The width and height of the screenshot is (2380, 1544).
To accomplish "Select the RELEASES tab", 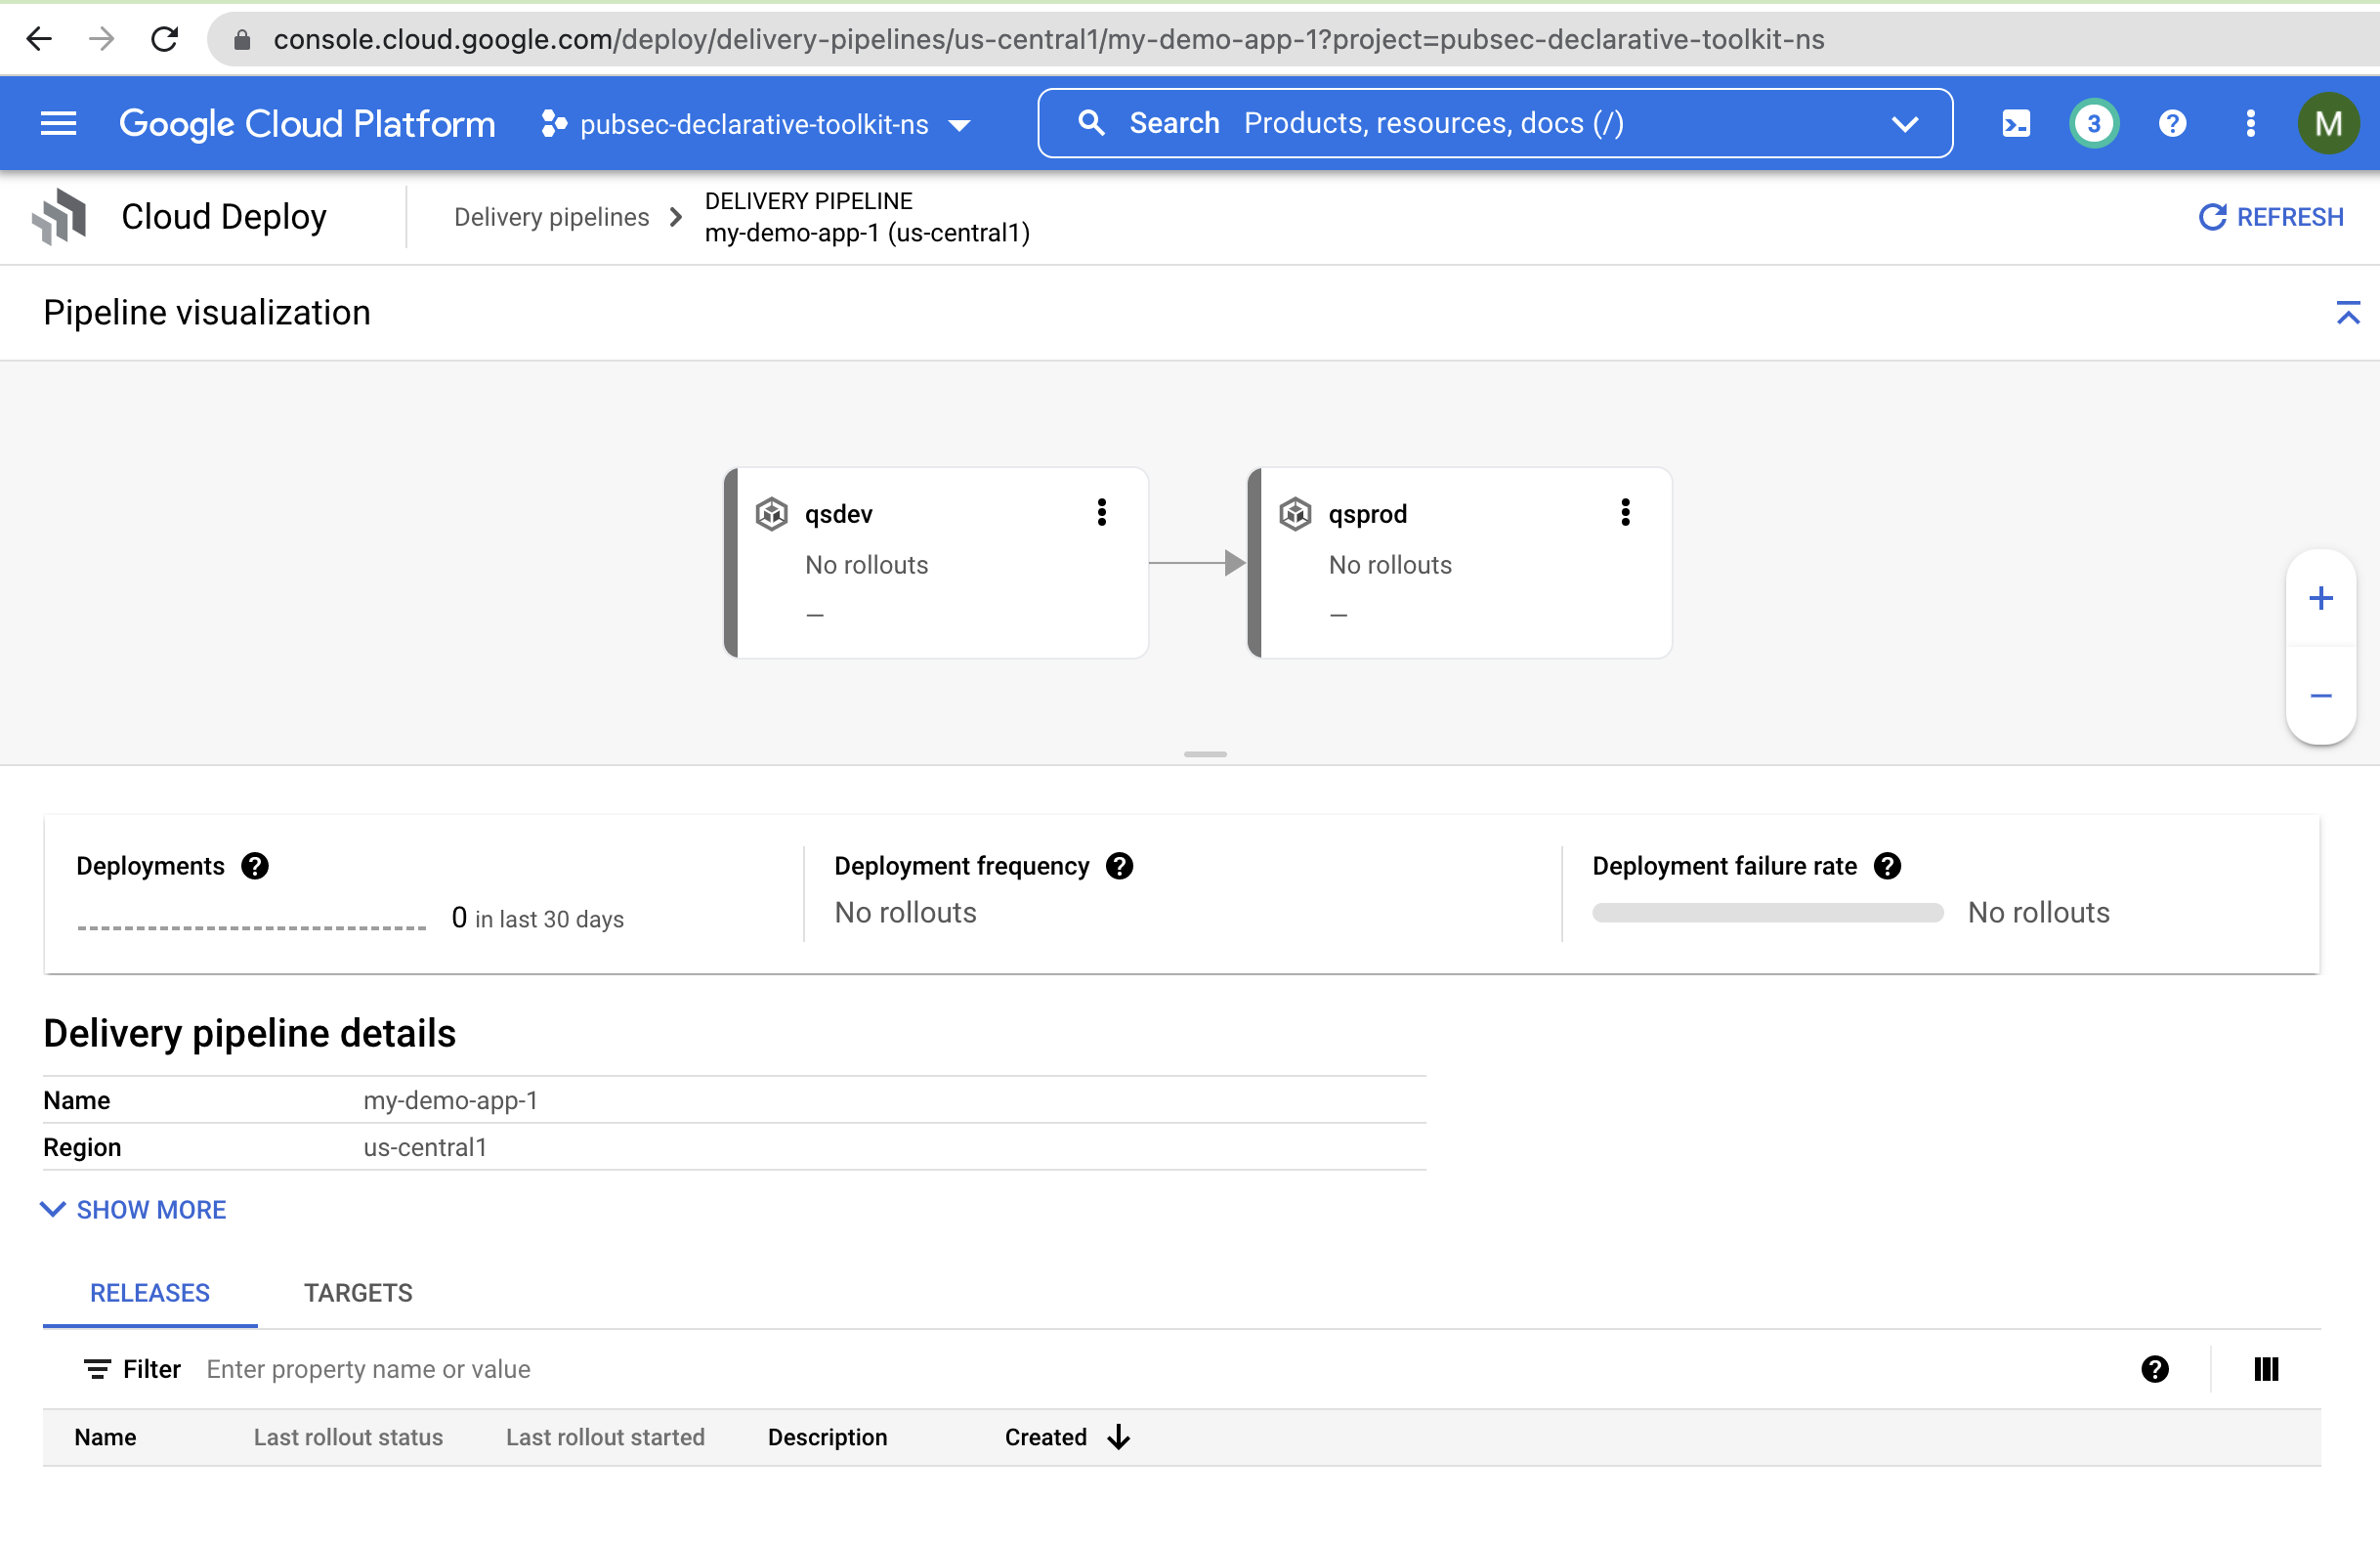I will click(x=150, y=1293).
